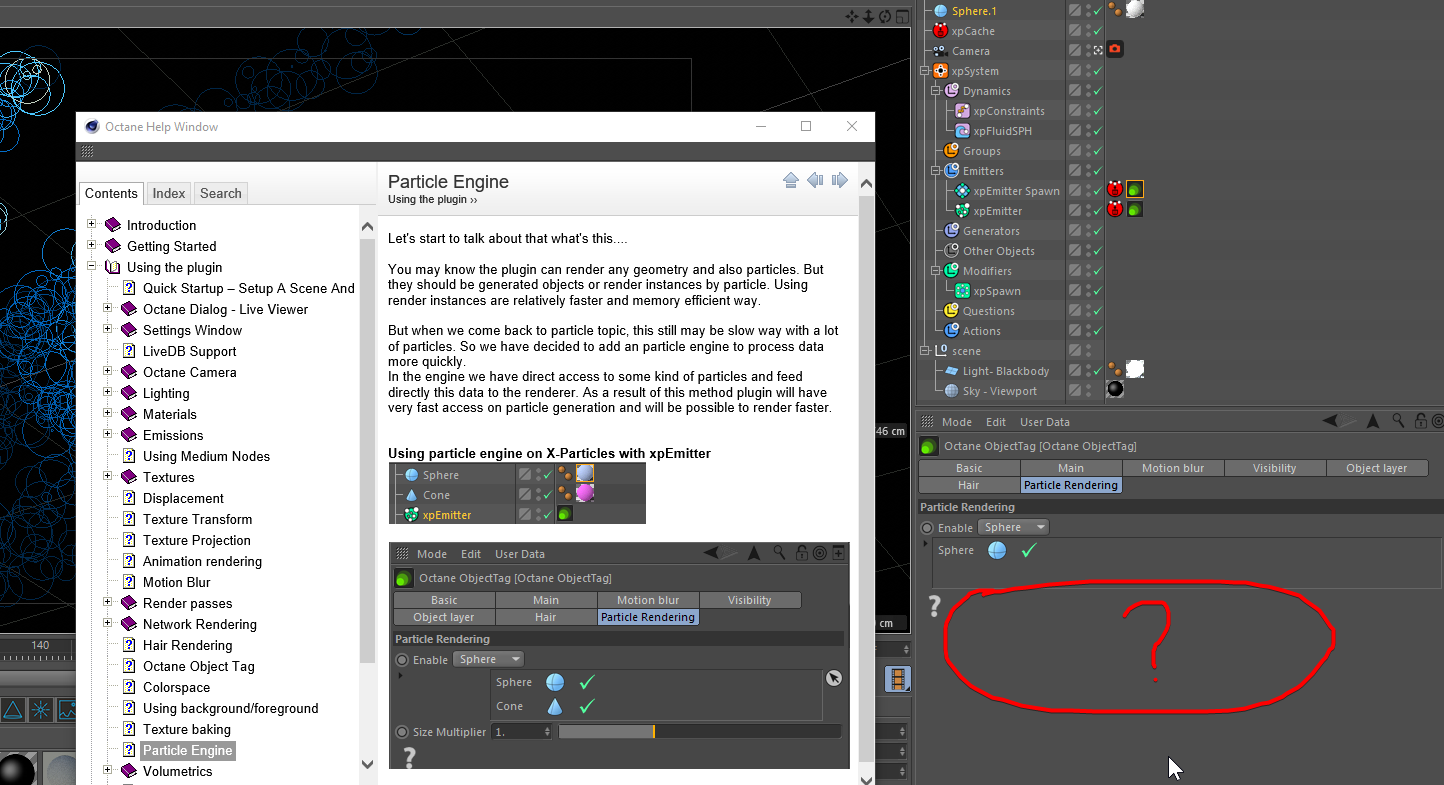Click the Home icon in Octane Help
Screen dimensions: 1444x785
tap(791, 180)
